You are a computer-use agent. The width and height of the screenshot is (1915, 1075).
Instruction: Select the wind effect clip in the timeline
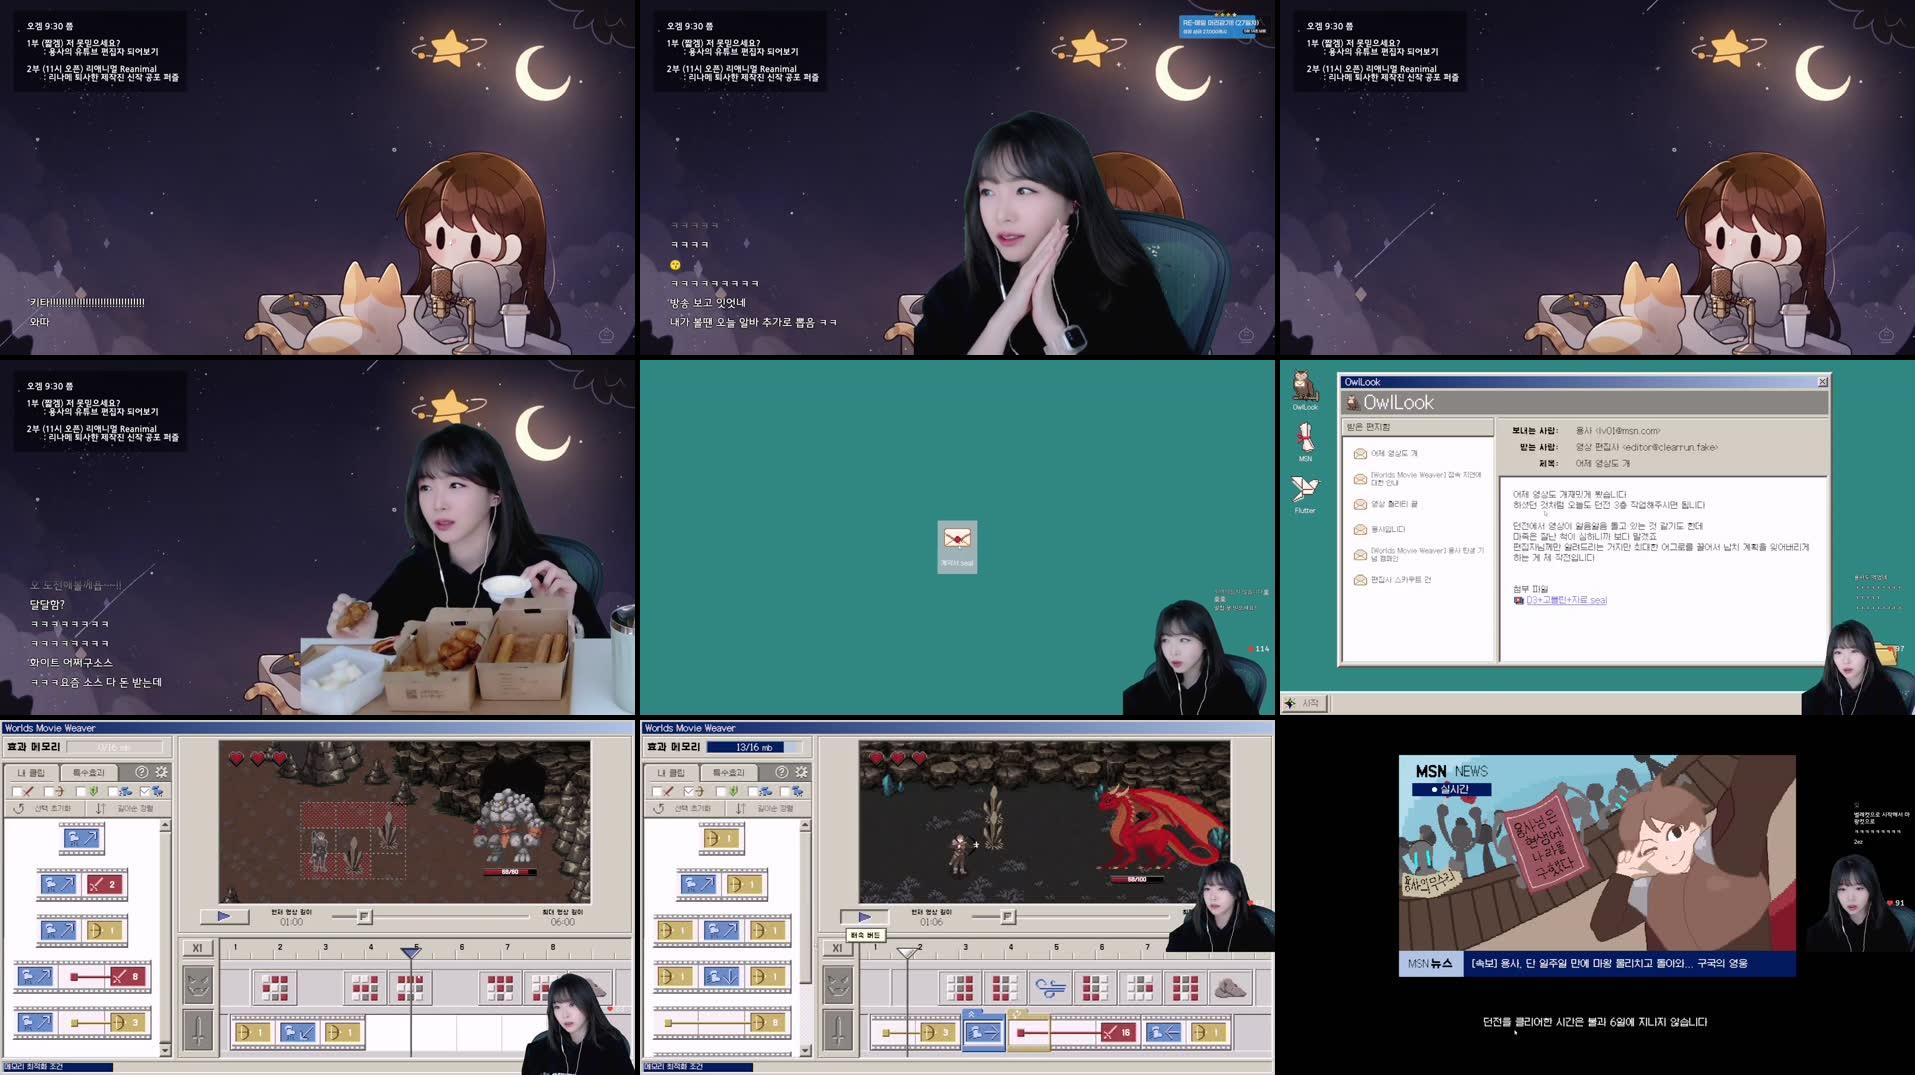[x=1051, y=984]
